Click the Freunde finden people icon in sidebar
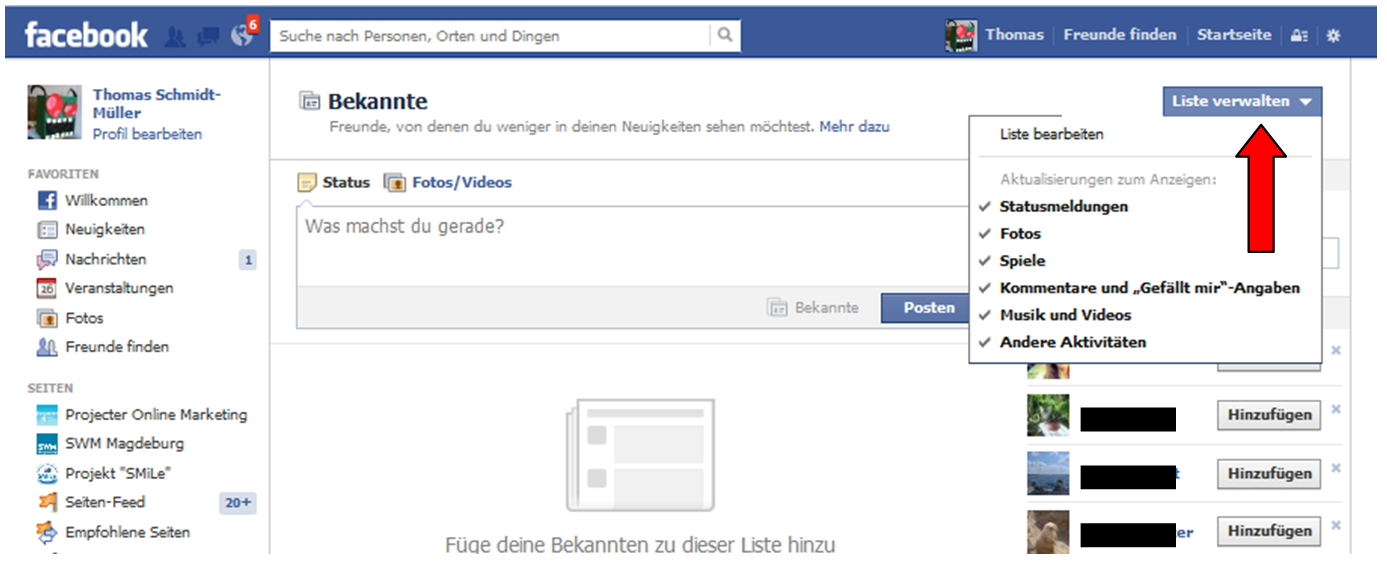Image resolution: width=1387 pixels, height=569 pixels. click(x=47, y=348)
